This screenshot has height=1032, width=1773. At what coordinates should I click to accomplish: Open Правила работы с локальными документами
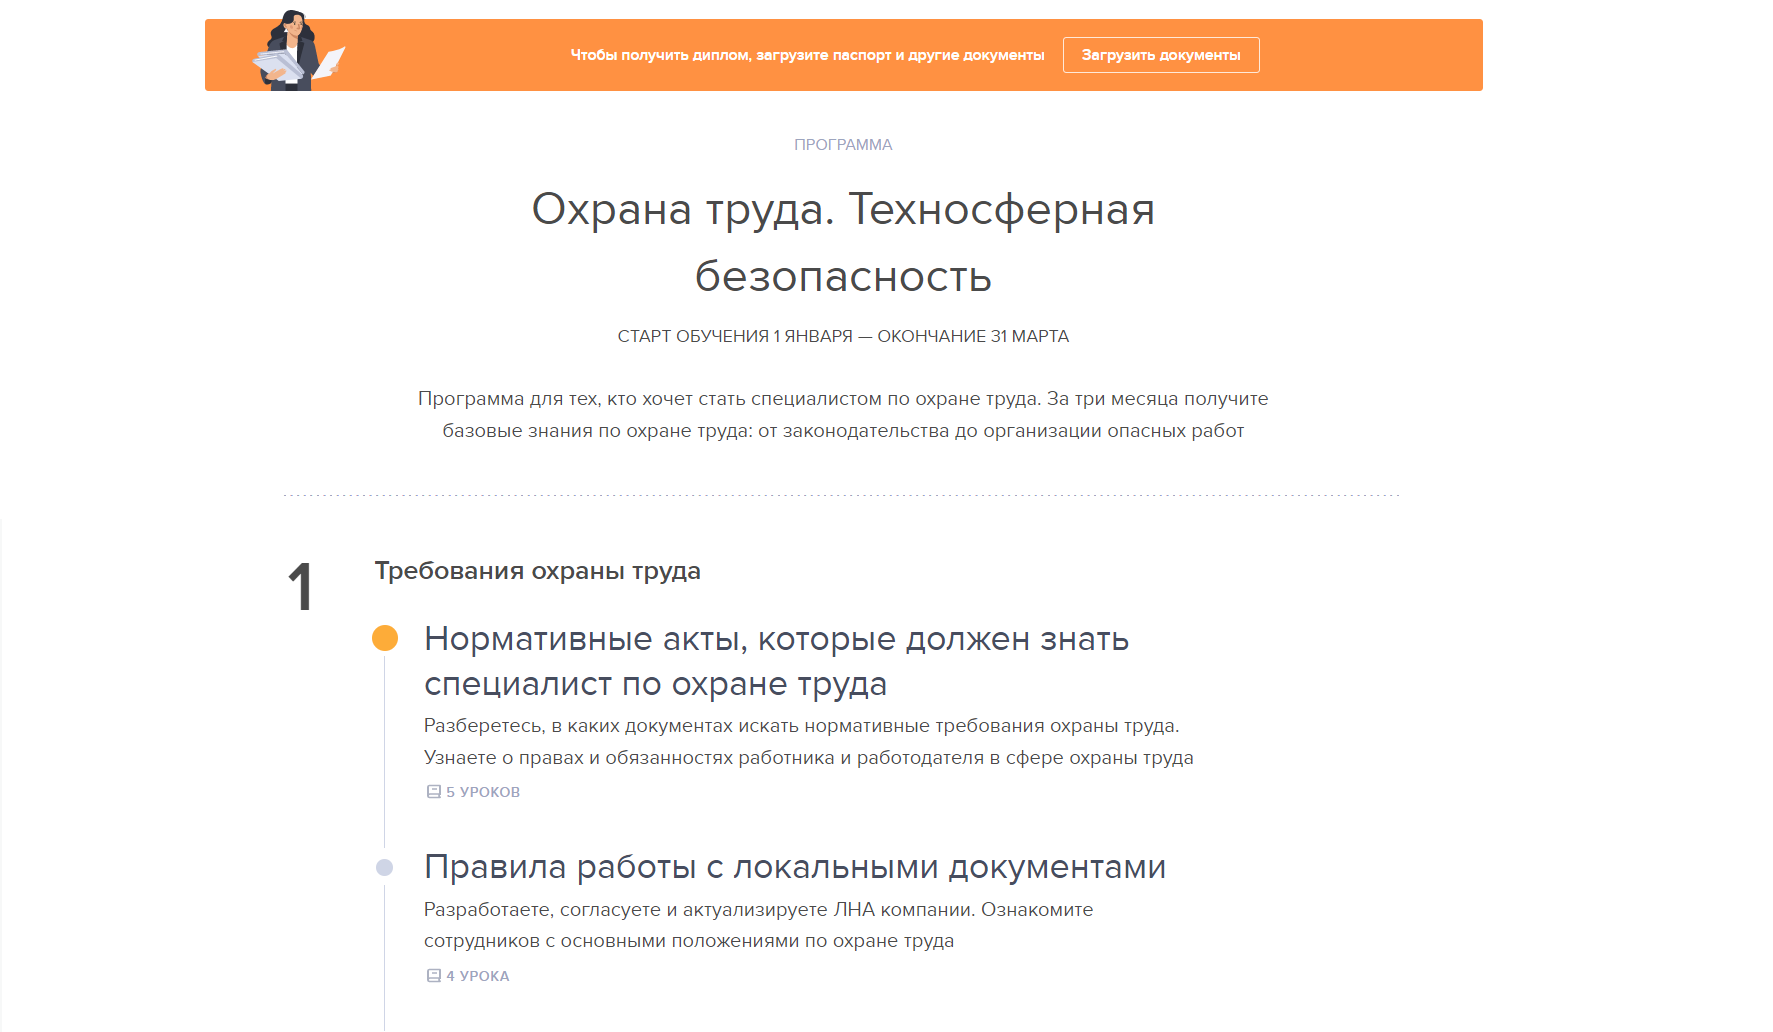(795, 867)
